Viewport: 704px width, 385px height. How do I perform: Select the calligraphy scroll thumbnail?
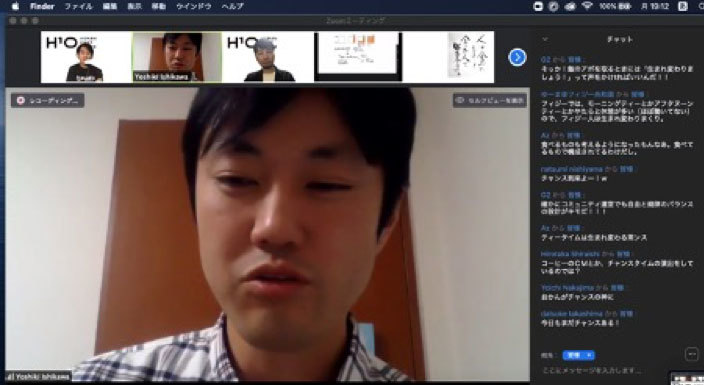pos(449,57)
